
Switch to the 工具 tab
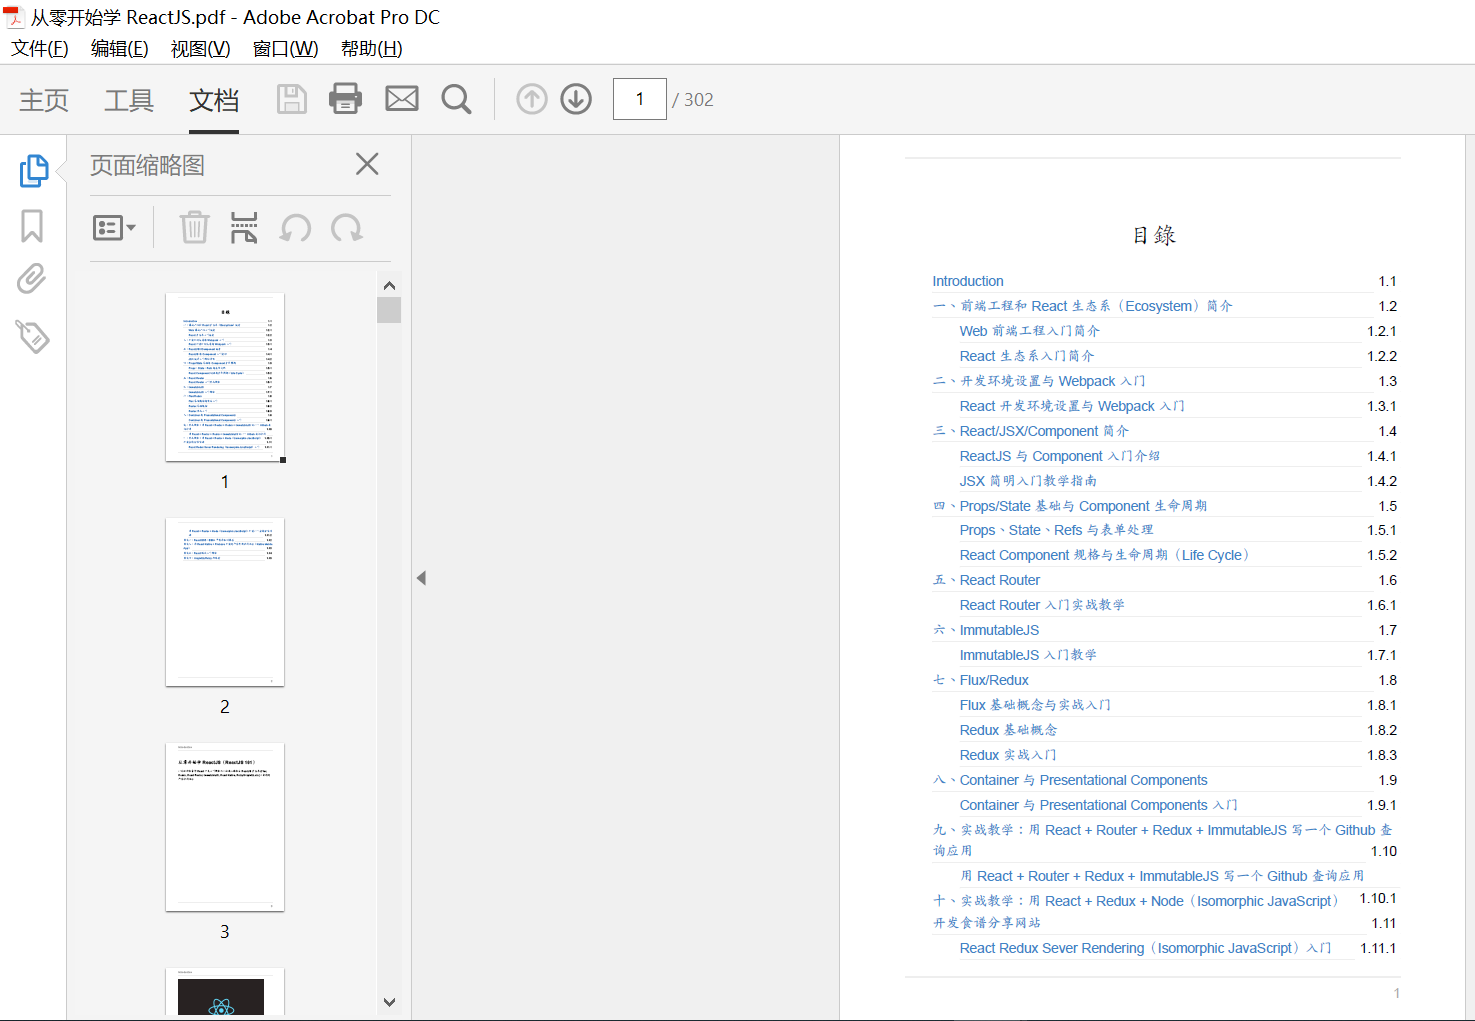[x=129, y=100]
